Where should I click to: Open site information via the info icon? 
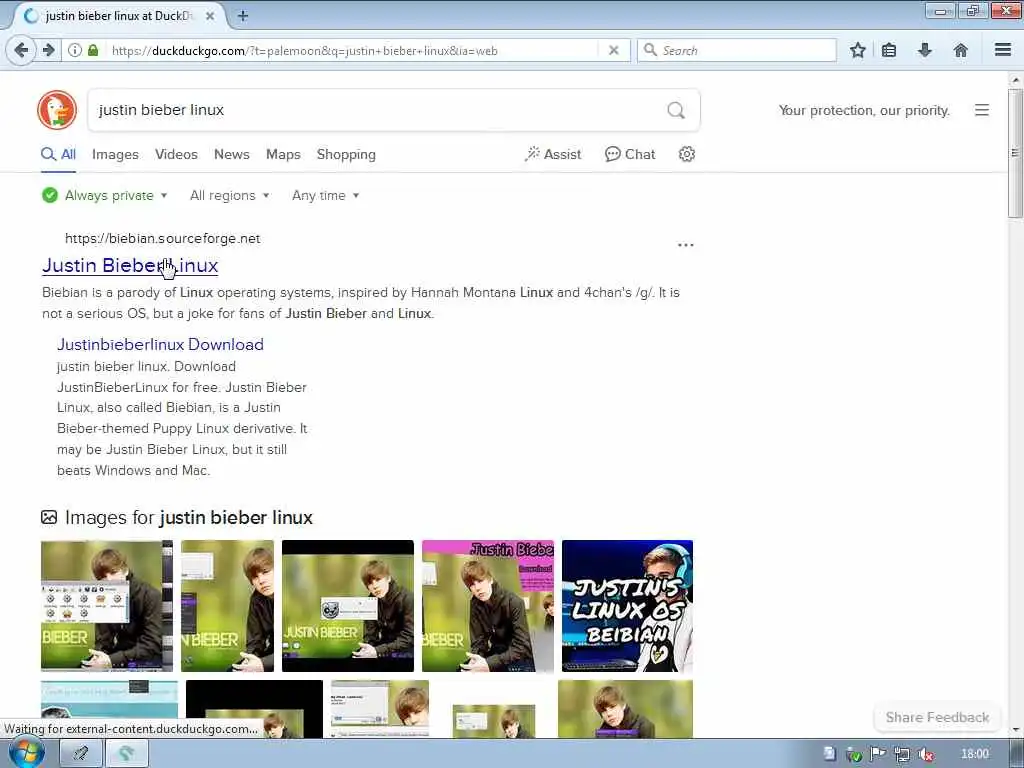(x=75, y=50)
